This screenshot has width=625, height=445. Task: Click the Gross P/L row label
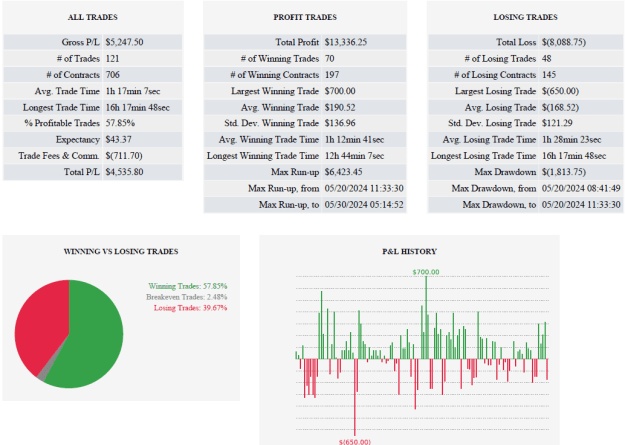point(81,42)
